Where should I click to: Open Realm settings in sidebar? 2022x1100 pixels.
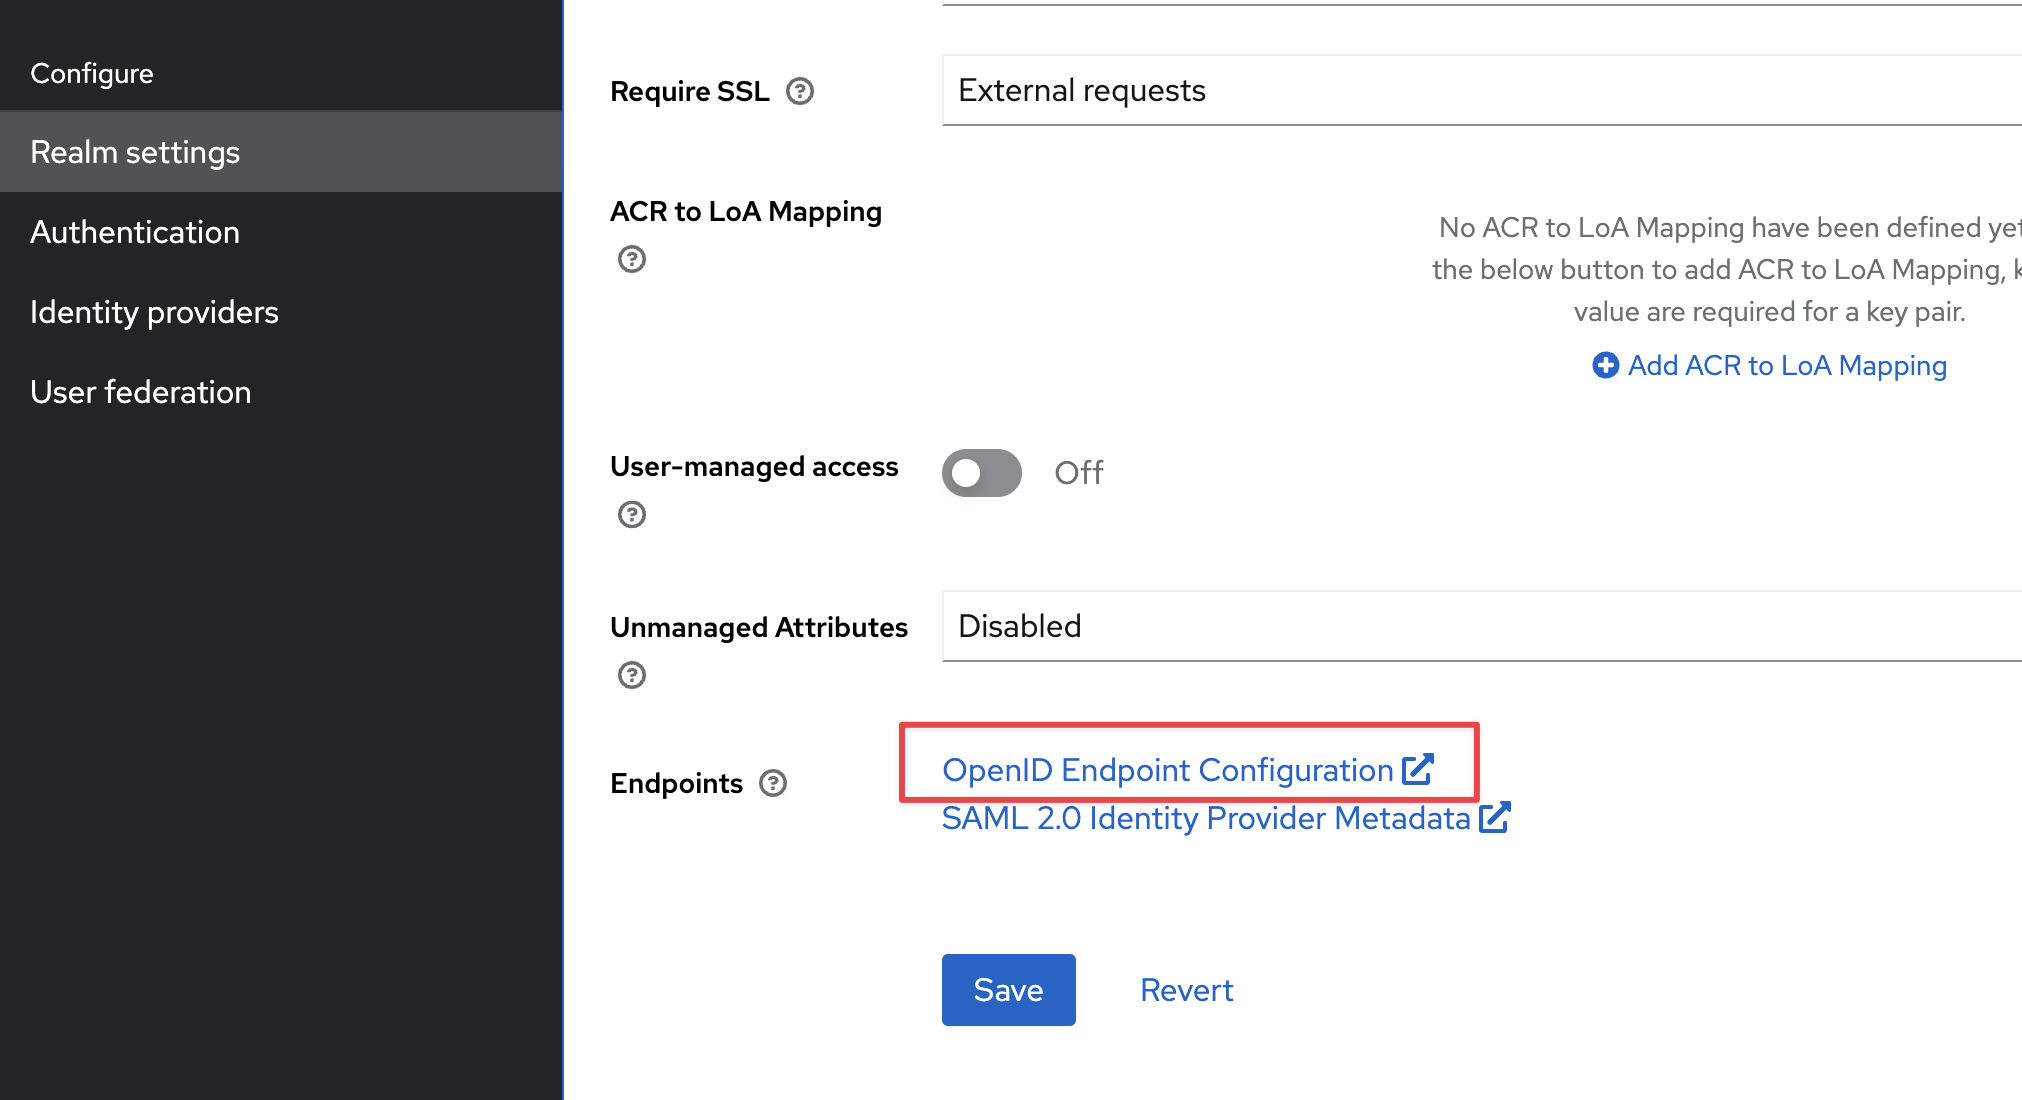(x=281, y=152)
